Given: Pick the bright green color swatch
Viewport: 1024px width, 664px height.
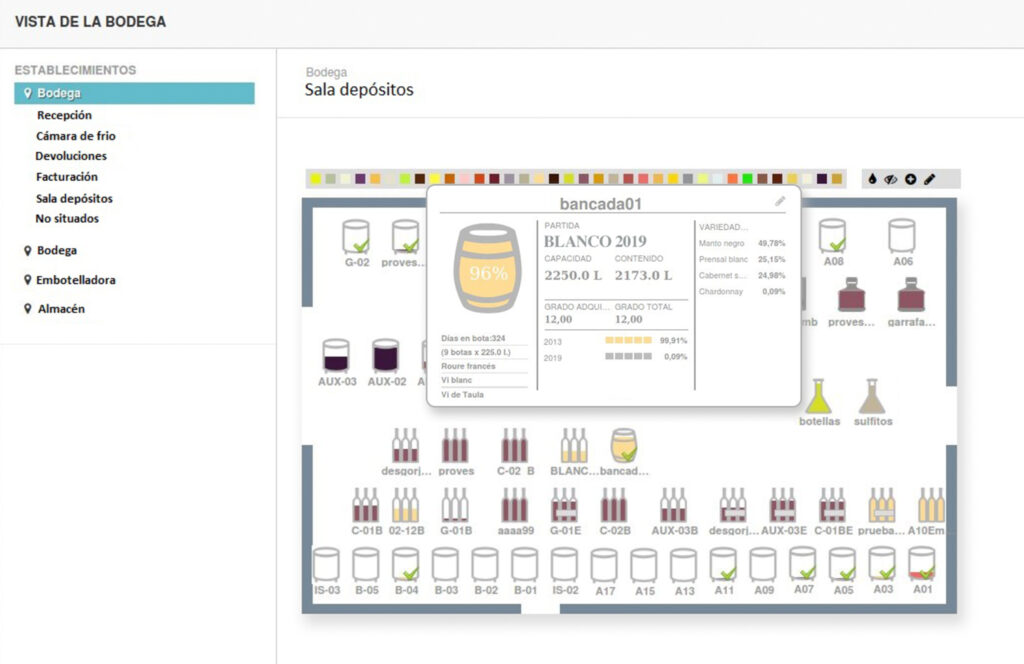Looking at the screenshot, I should [x=747, y=179].
